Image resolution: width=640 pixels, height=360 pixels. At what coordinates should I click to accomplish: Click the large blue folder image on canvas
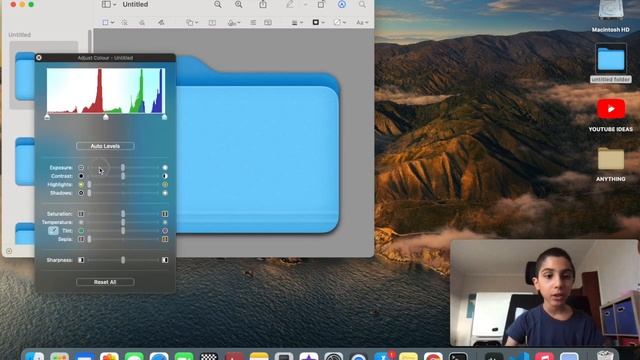[x=258, y=145]
